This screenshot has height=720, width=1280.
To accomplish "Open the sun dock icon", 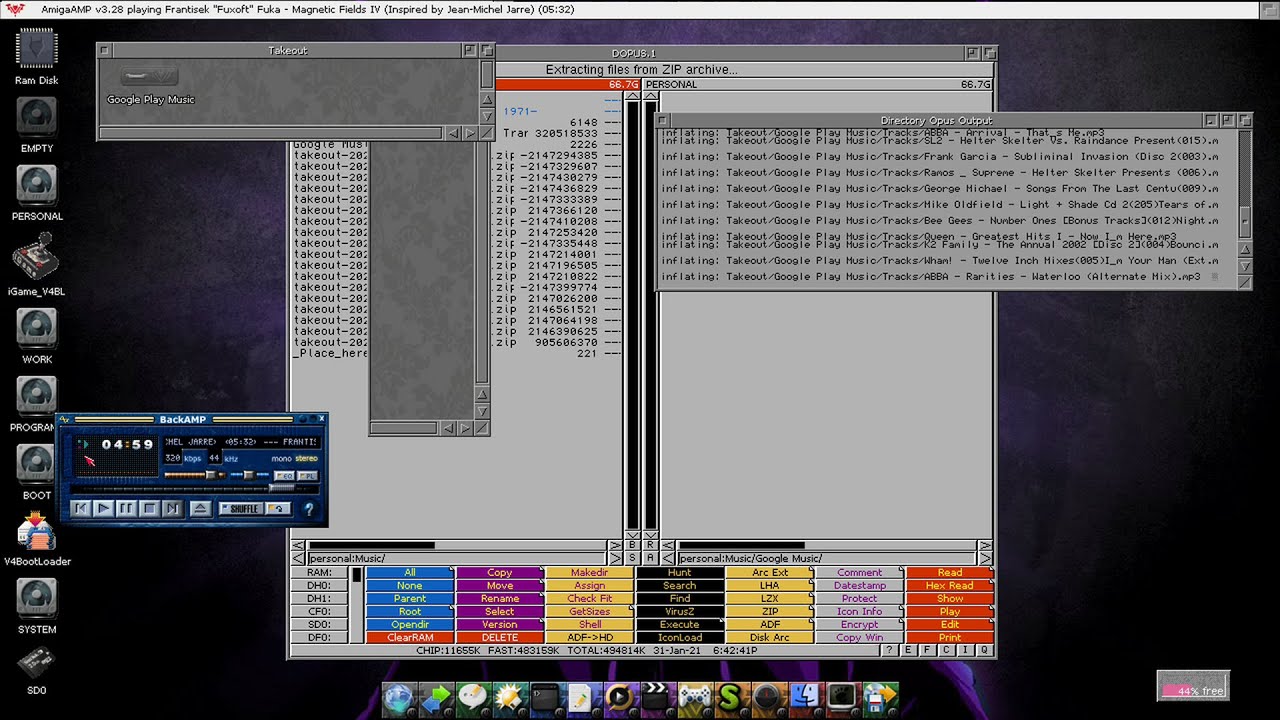I will [510, 698].
